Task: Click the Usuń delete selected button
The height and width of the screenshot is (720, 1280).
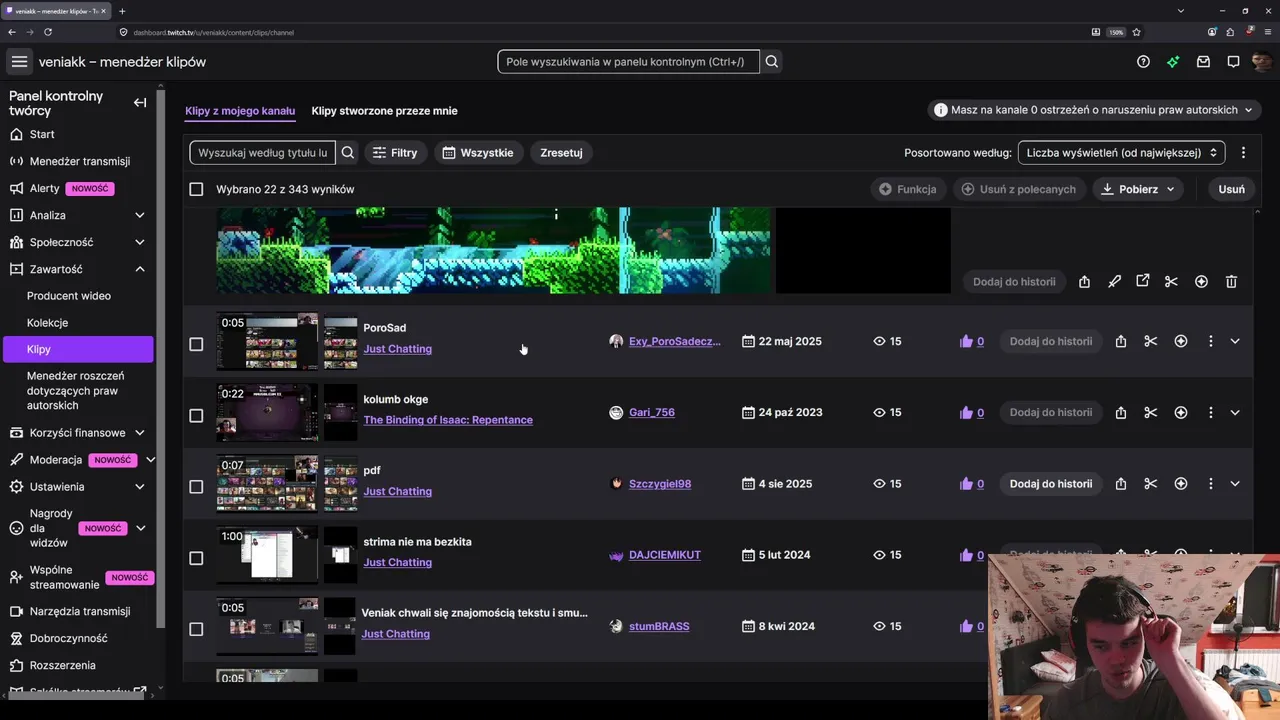Action: 1232,189
